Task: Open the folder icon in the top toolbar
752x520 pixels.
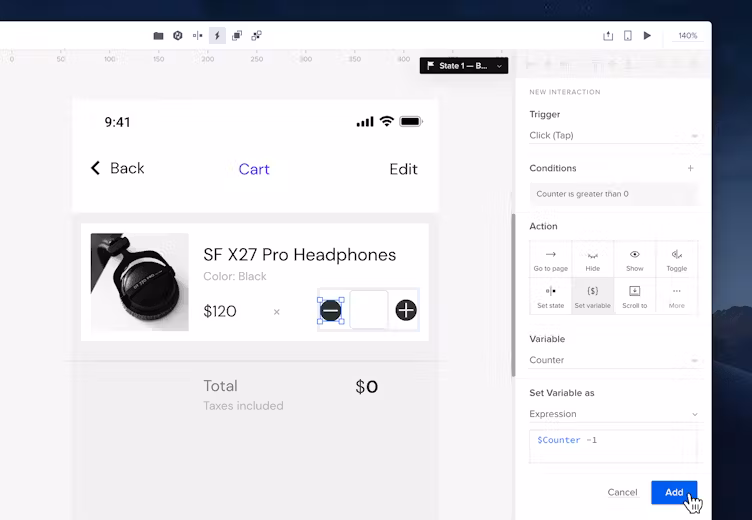Action: point(158,35)
